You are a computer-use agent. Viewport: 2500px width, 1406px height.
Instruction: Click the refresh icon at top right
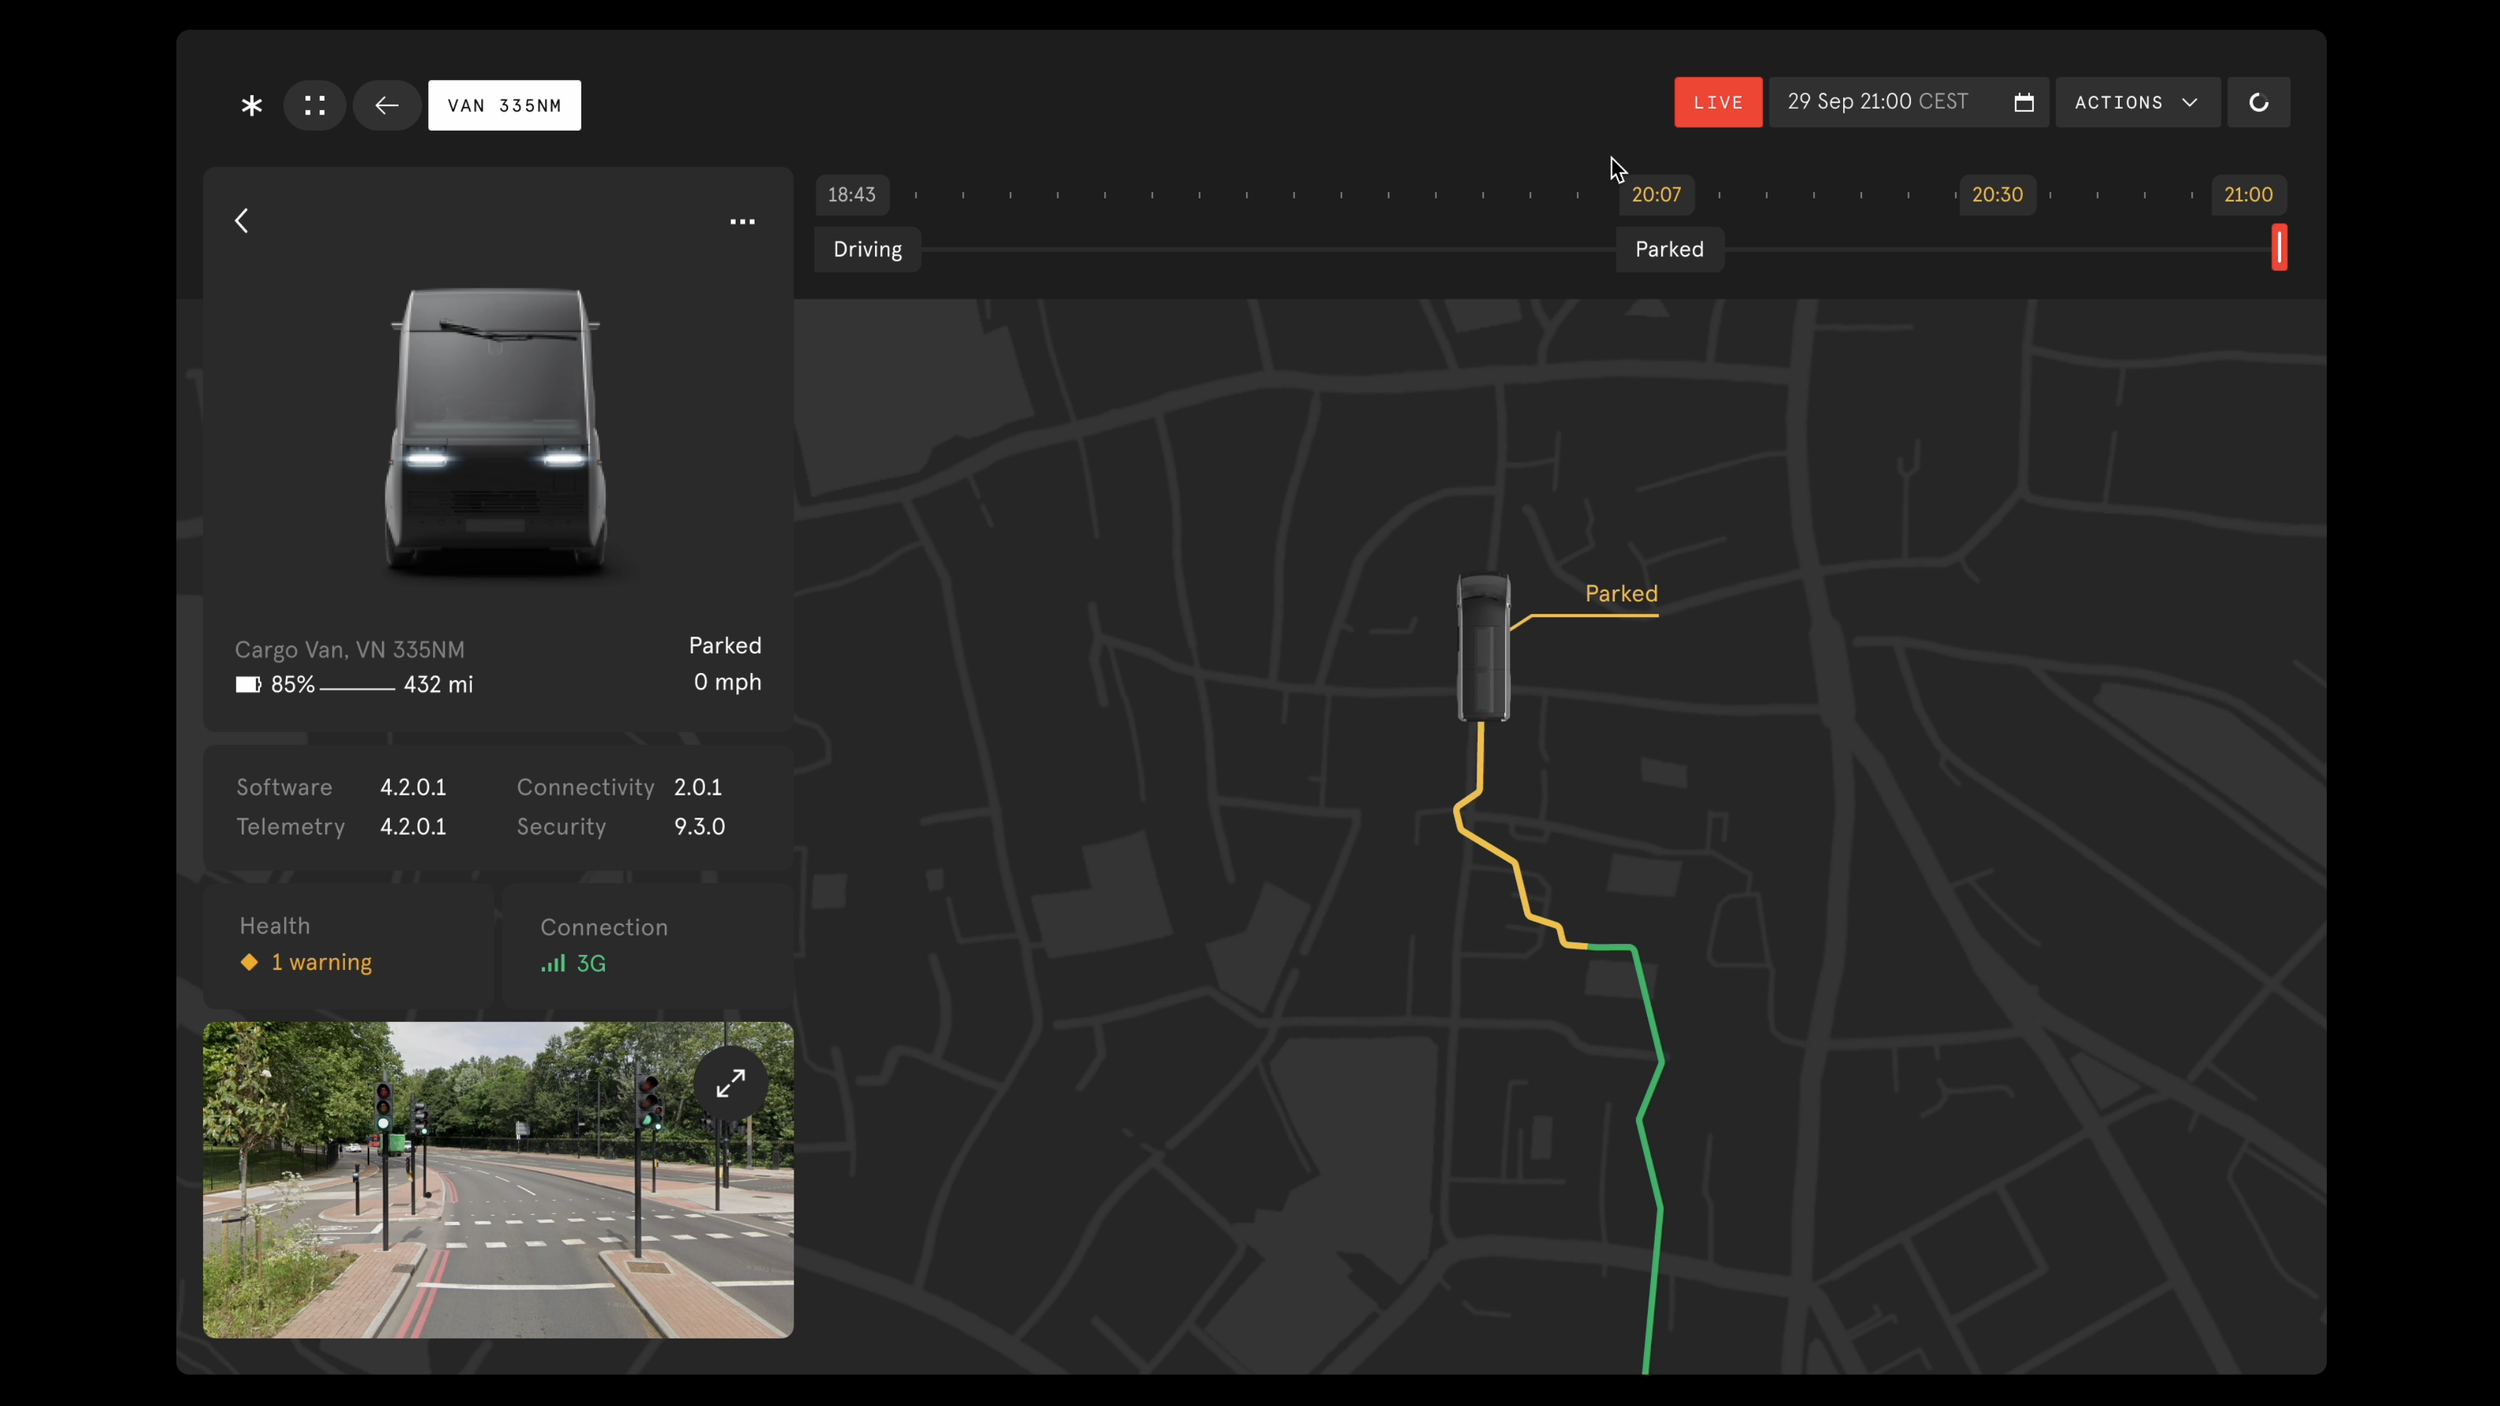2258,103
